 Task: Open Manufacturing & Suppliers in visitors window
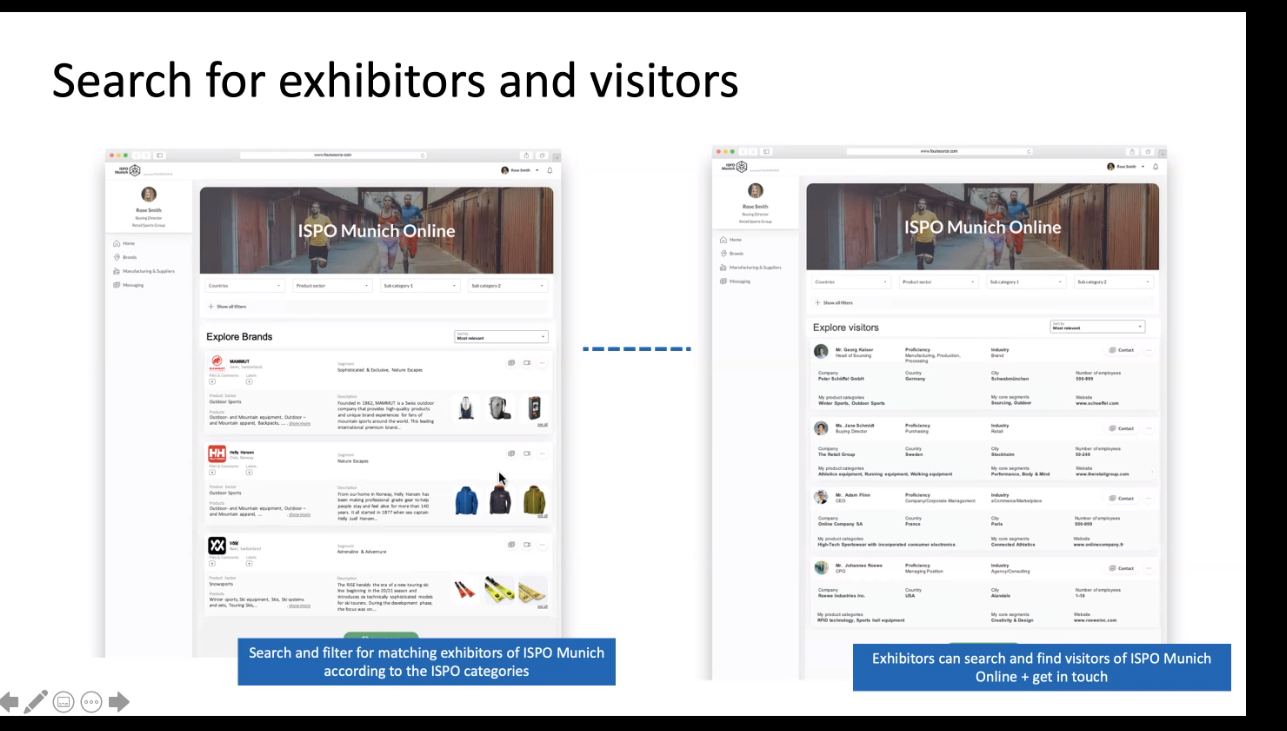750,267
